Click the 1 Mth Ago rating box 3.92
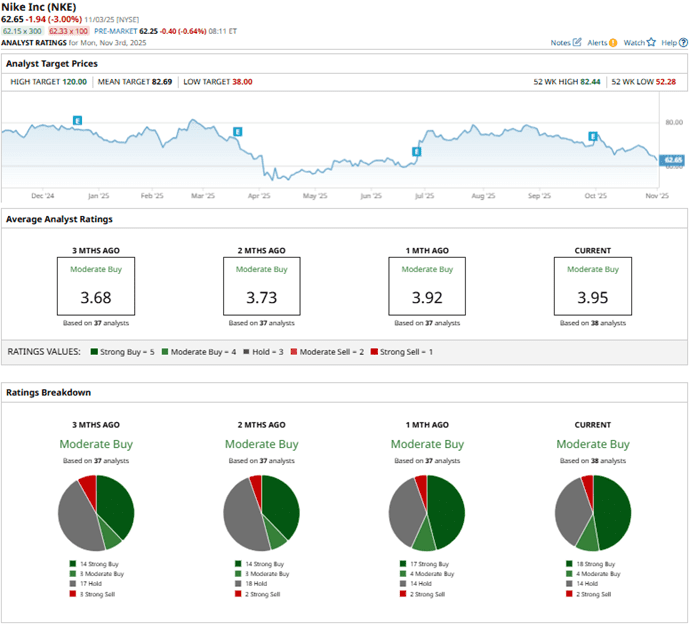 pyautogui.click(x=427, y=286)
